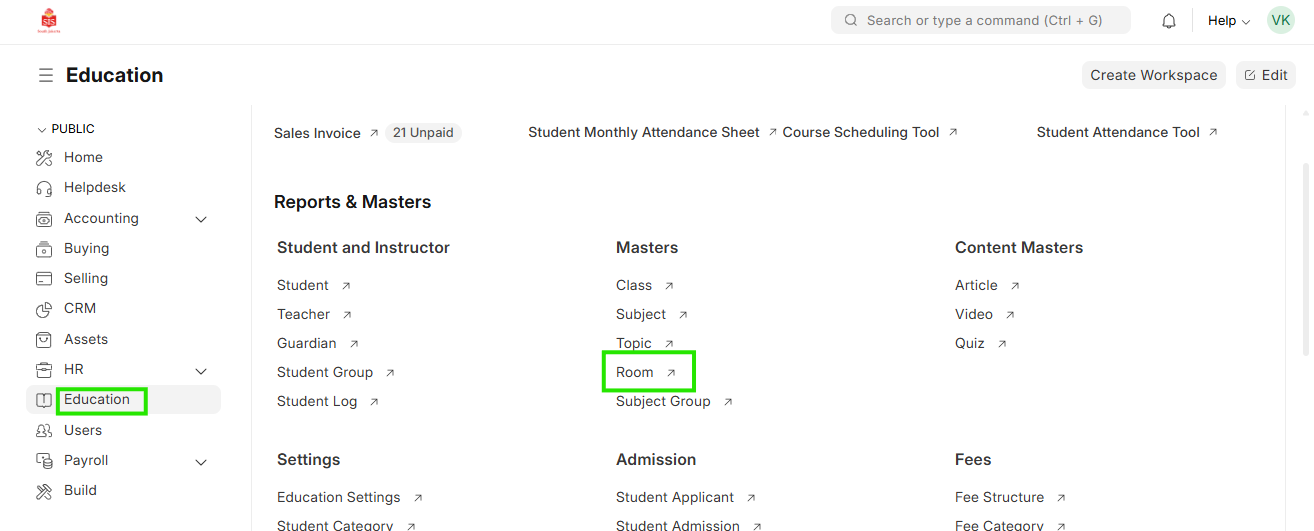
Task: Open the VK user avatar menu
Action: click(1280, 20)
